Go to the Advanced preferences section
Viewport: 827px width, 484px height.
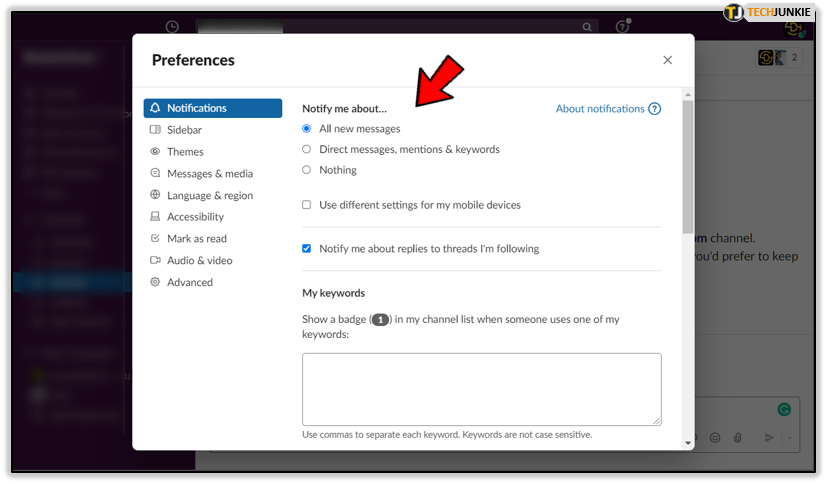point(189,283)
